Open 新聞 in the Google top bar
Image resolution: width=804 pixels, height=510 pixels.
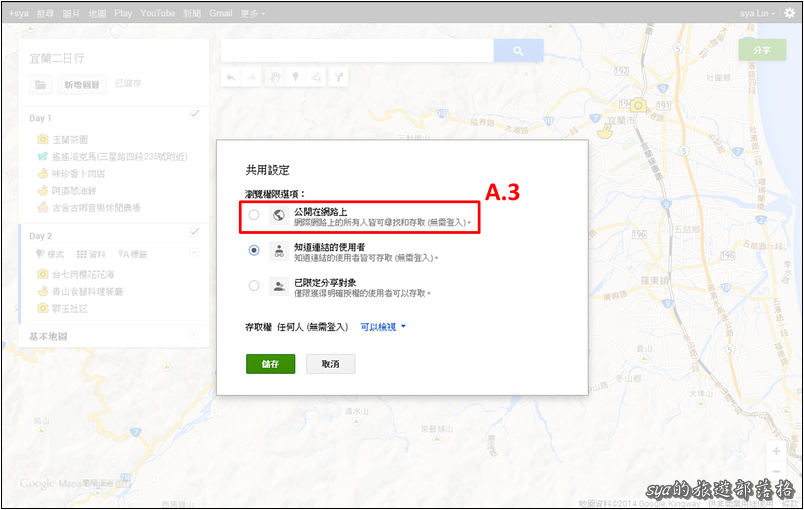(x=192, y=13)
